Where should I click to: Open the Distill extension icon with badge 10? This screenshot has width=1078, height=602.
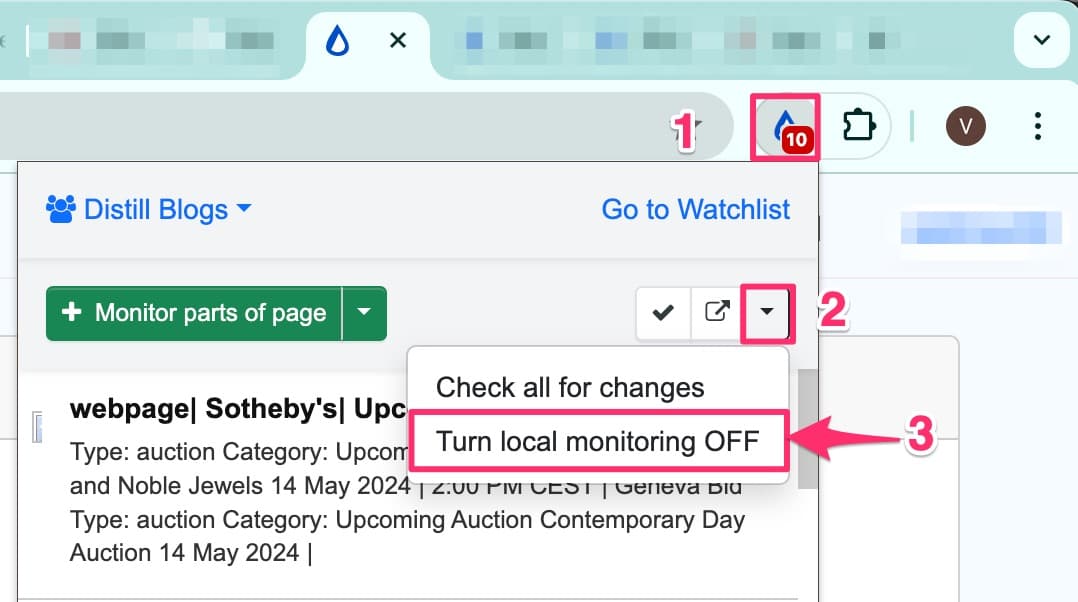tap(783, 126)
